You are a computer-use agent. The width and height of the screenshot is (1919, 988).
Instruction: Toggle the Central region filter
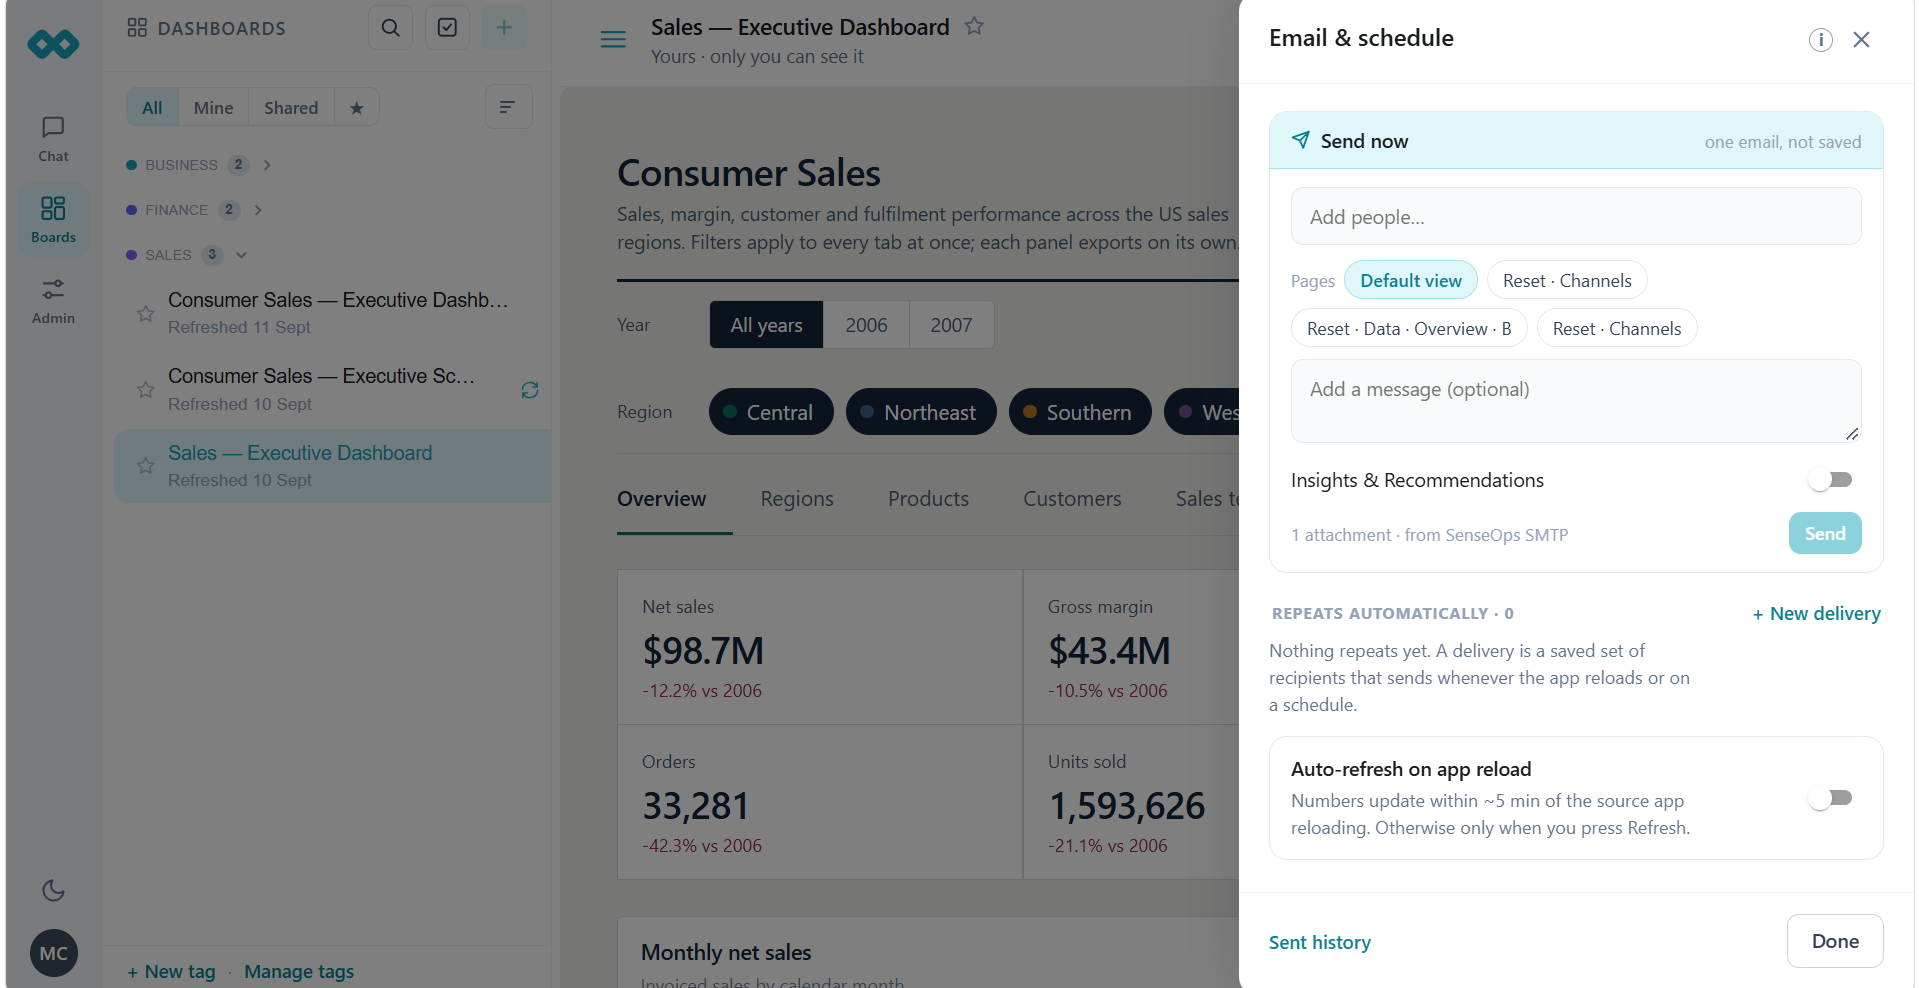click(771, 412)
